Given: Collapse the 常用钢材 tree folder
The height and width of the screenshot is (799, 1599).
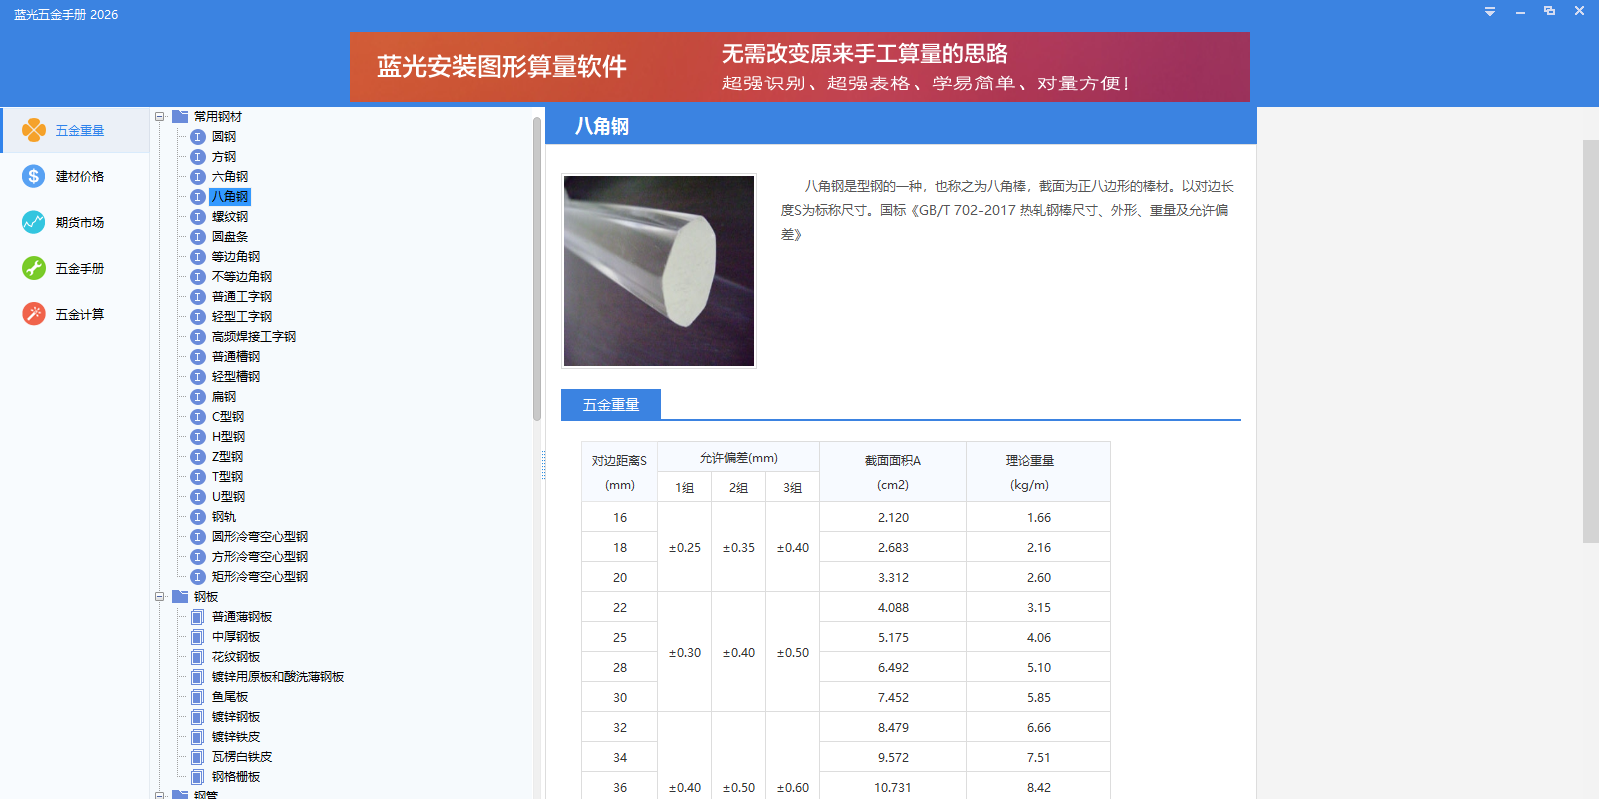Looking at the screenshot, I should click(160, 117).
